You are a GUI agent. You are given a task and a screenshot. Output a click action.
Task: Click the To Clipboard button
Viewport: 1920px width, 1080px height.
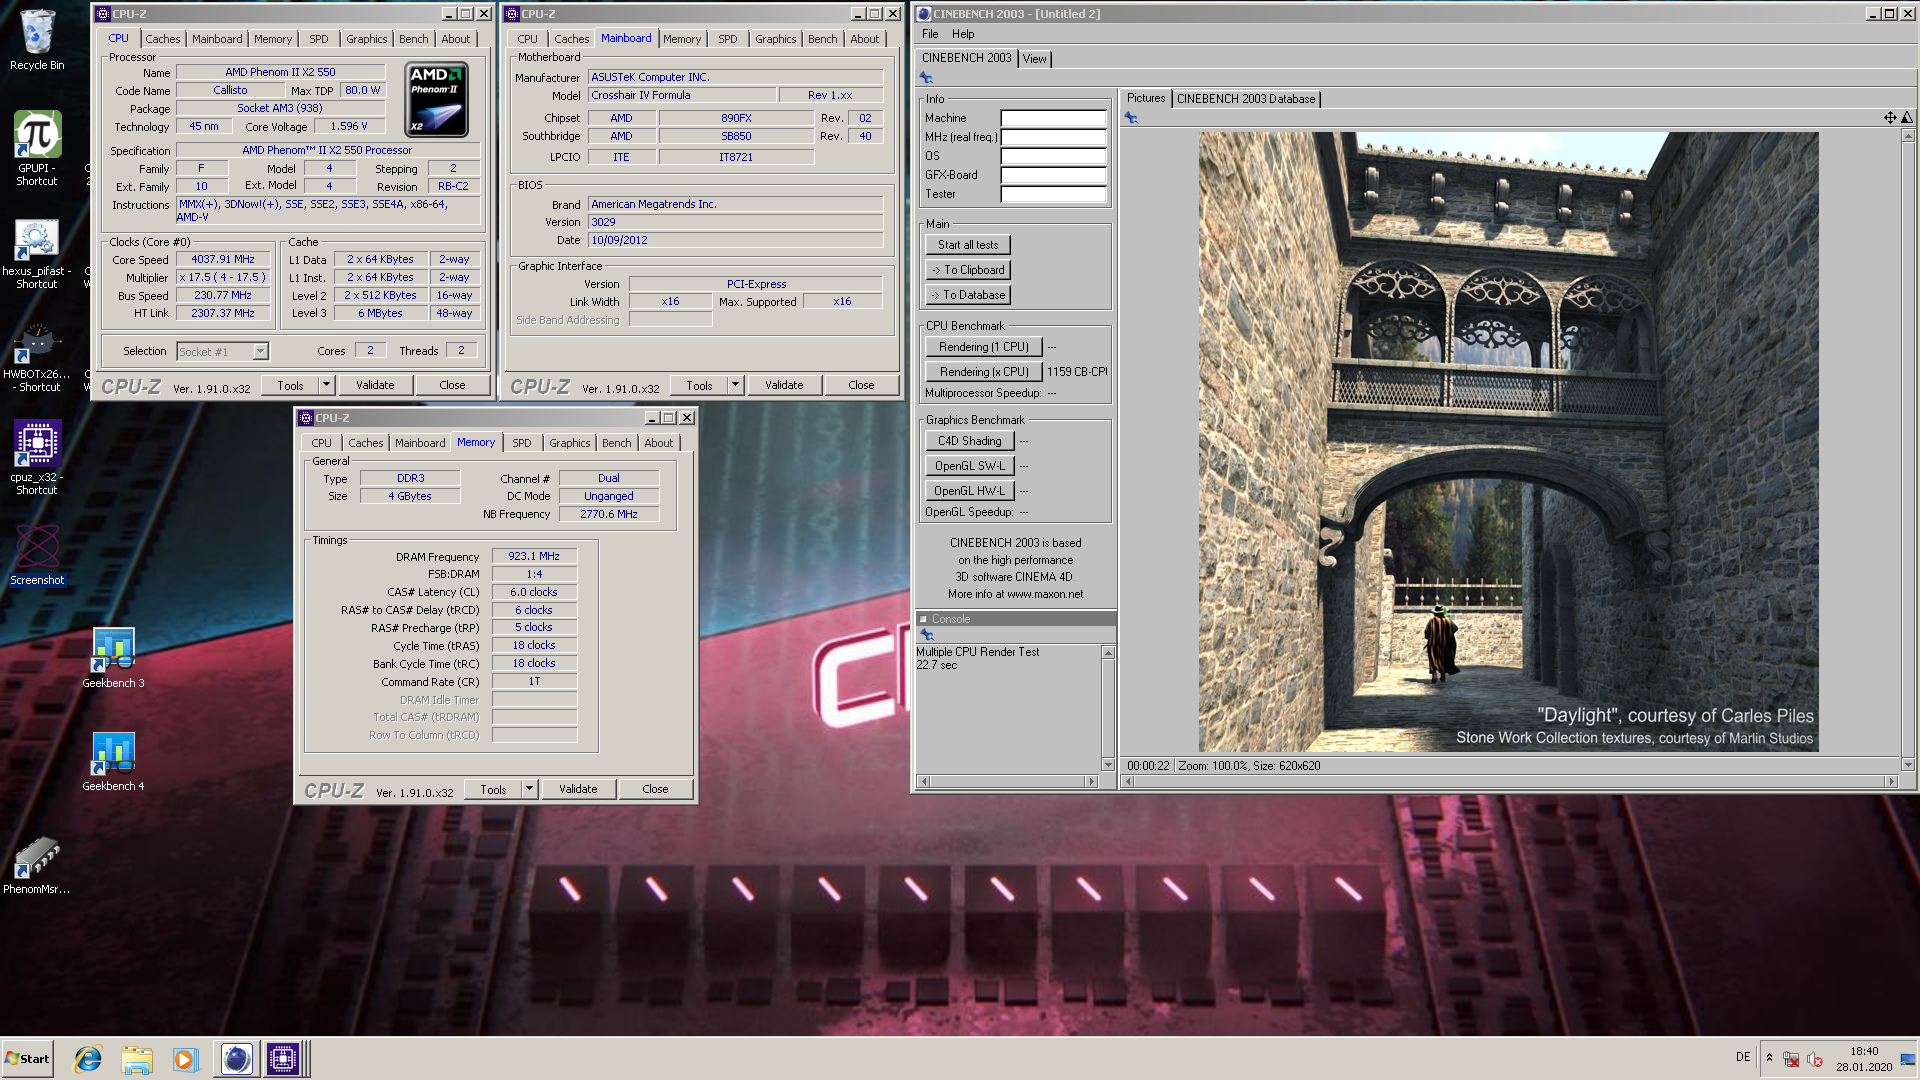[x=968, y=270]
